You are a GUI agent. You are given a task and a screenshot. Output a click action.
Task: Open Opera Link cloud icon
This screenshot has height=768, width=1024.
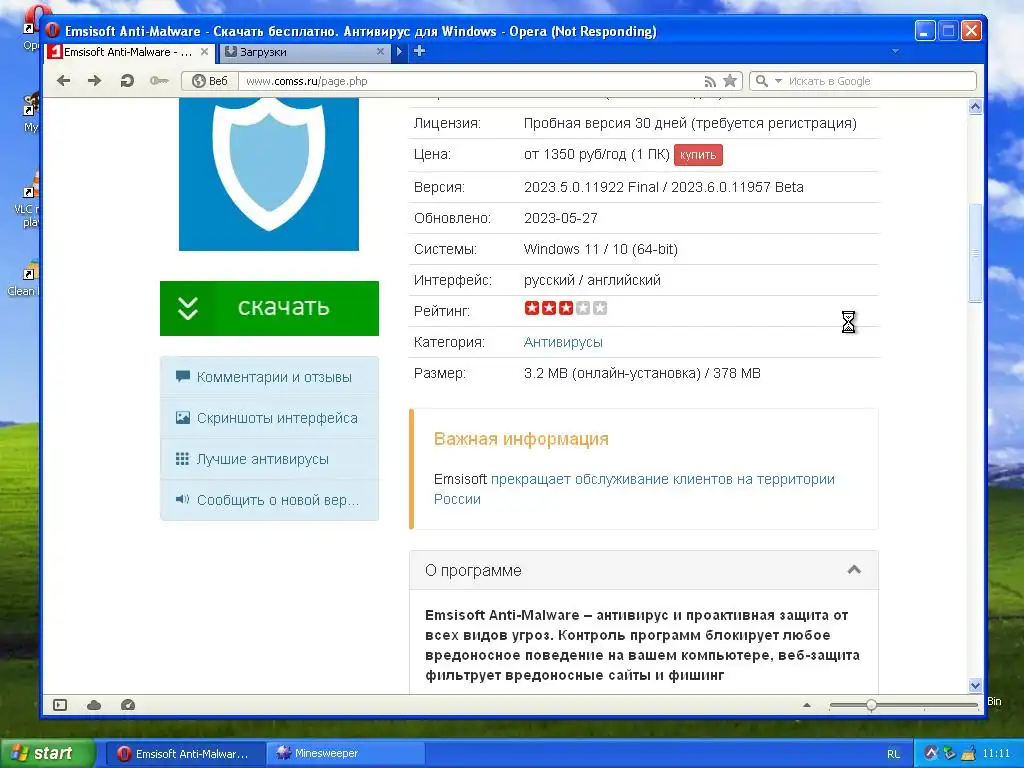pyautogui.click(x=94, y=705)
